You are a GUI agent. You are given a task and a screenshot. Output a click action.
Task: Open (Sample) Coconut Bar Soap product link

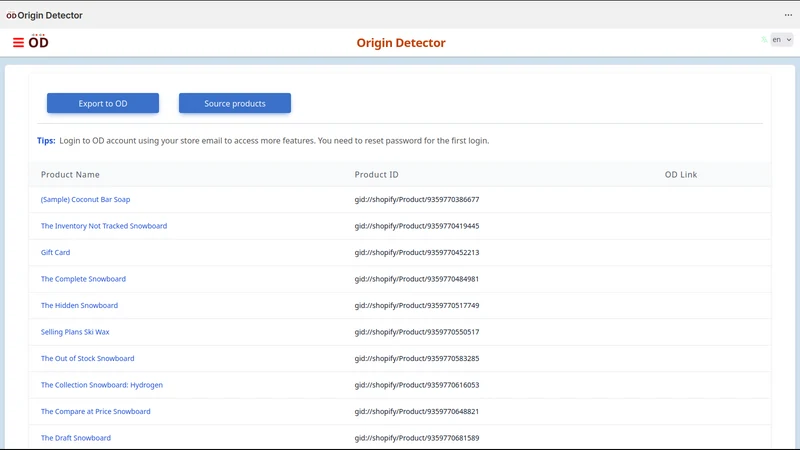pos(85,199)
